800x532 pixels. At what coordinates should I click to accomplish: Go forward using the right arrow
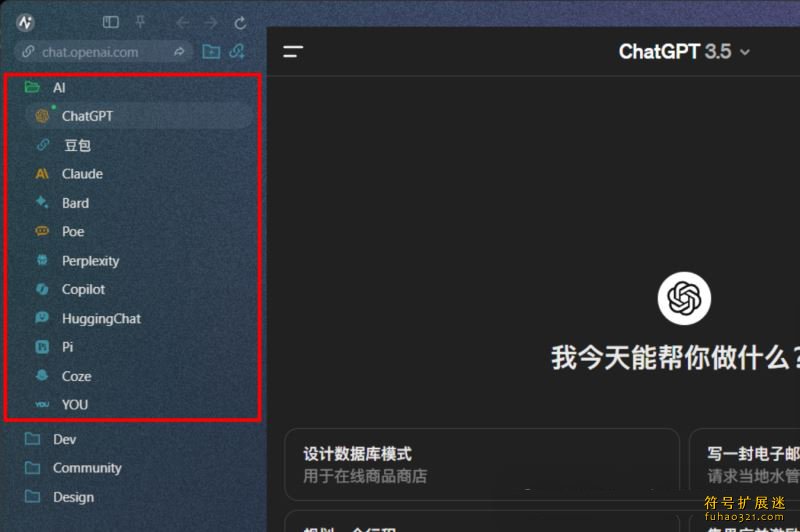click(x=211, y=22)
